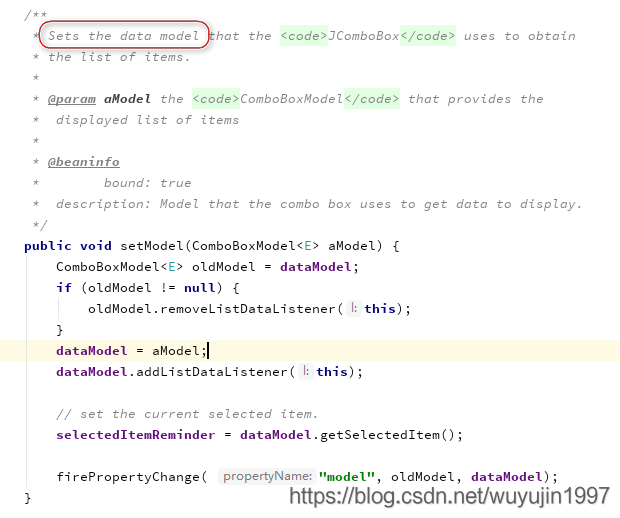The image size is (620, 518).
Task: Click the closing </code> tag after ComboBoxModel comment
Action: pos(372,99)
